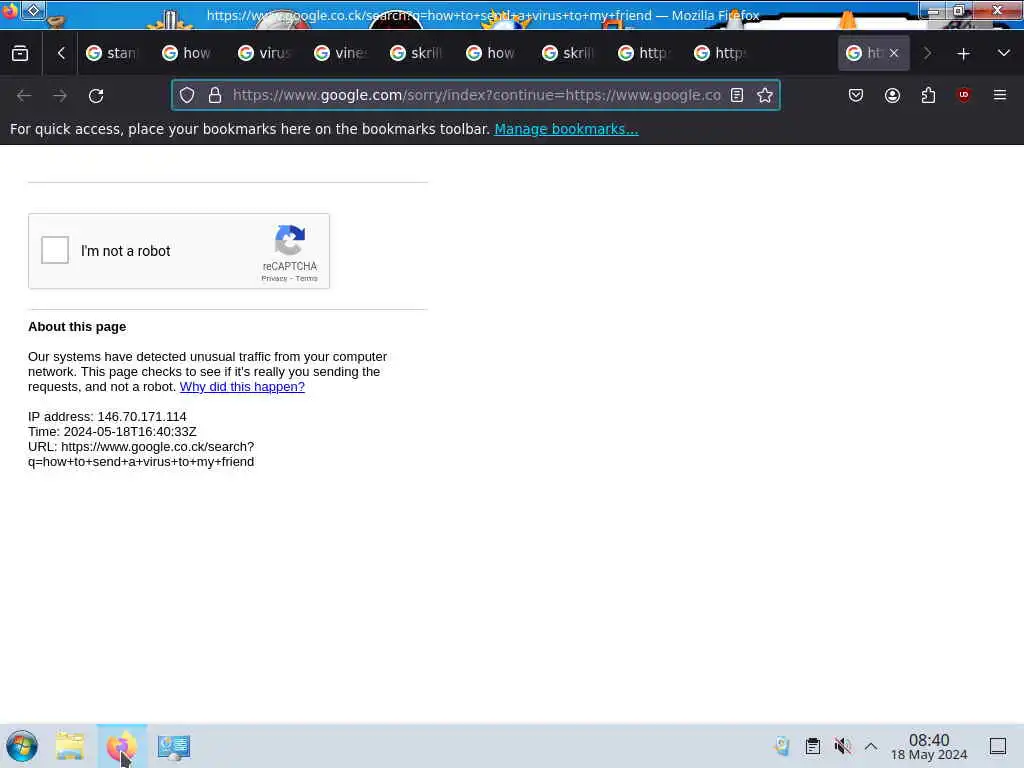The image size is (1024, 768).
Task: Switch to the 'vine' tab
Action: pos(340,53)
